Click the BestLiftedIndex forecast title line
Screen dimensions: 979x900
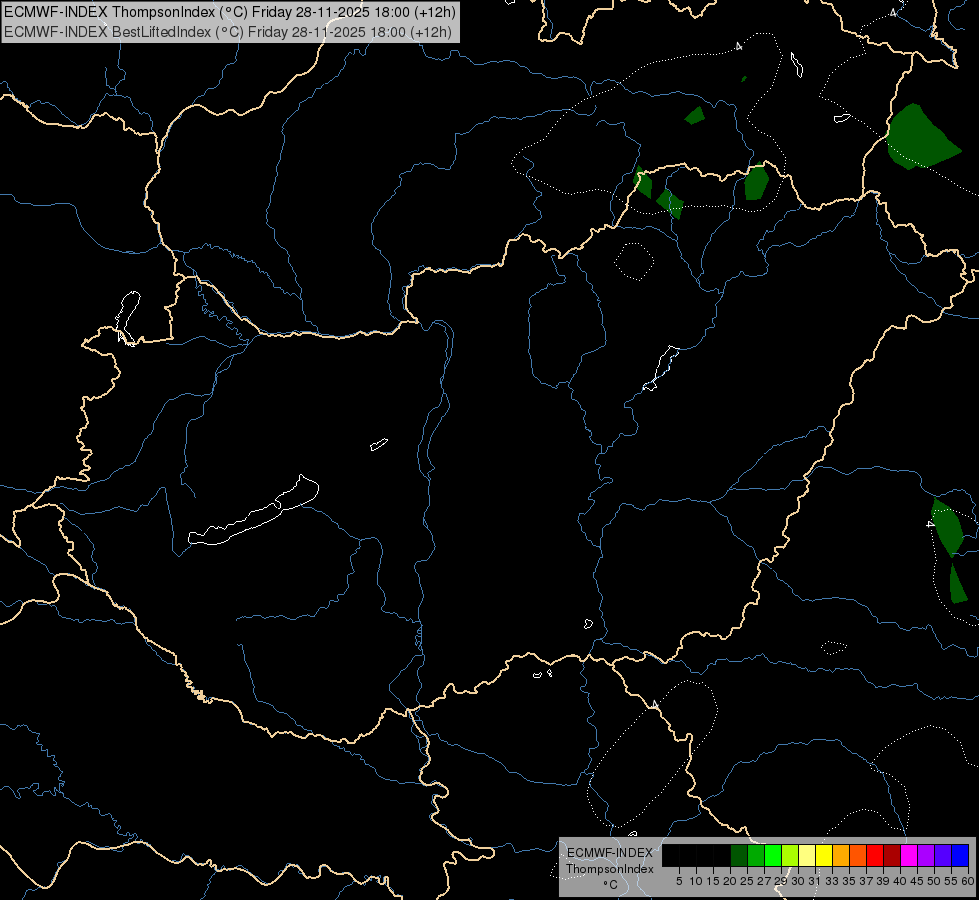coord(228,32)
